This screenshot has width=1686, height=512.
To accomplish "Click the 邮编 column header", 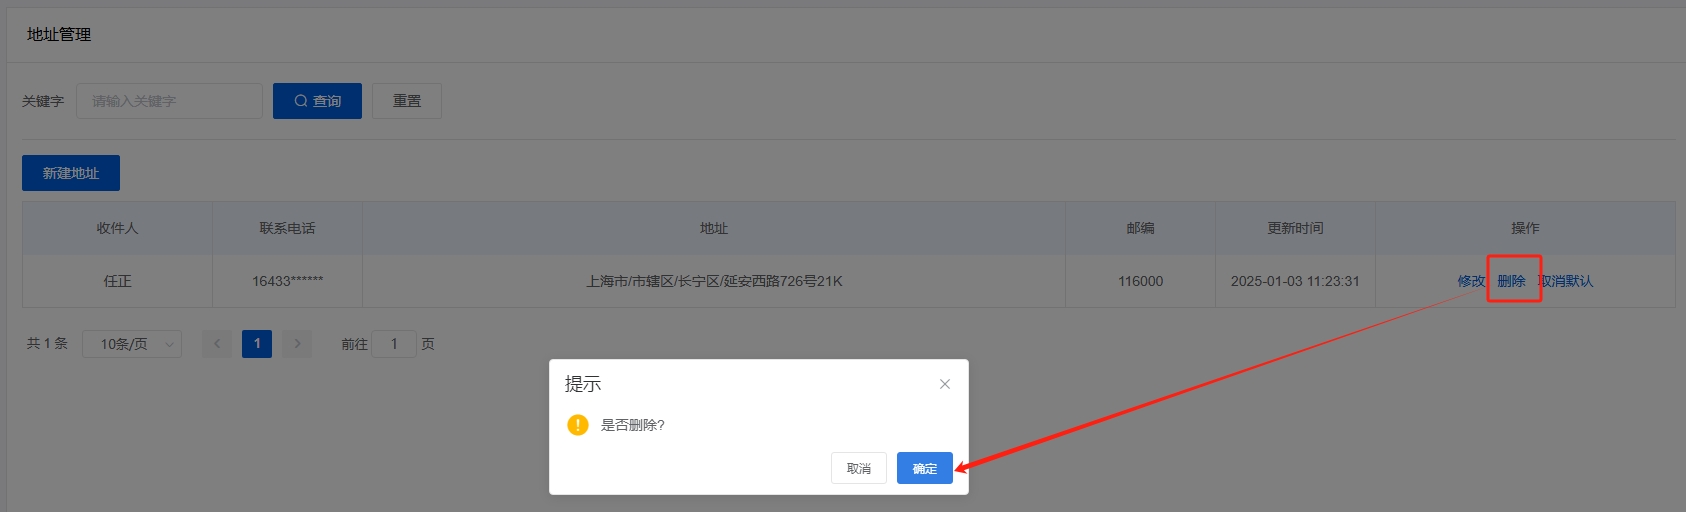I will pyautogui.click(x=1141, y=228).
